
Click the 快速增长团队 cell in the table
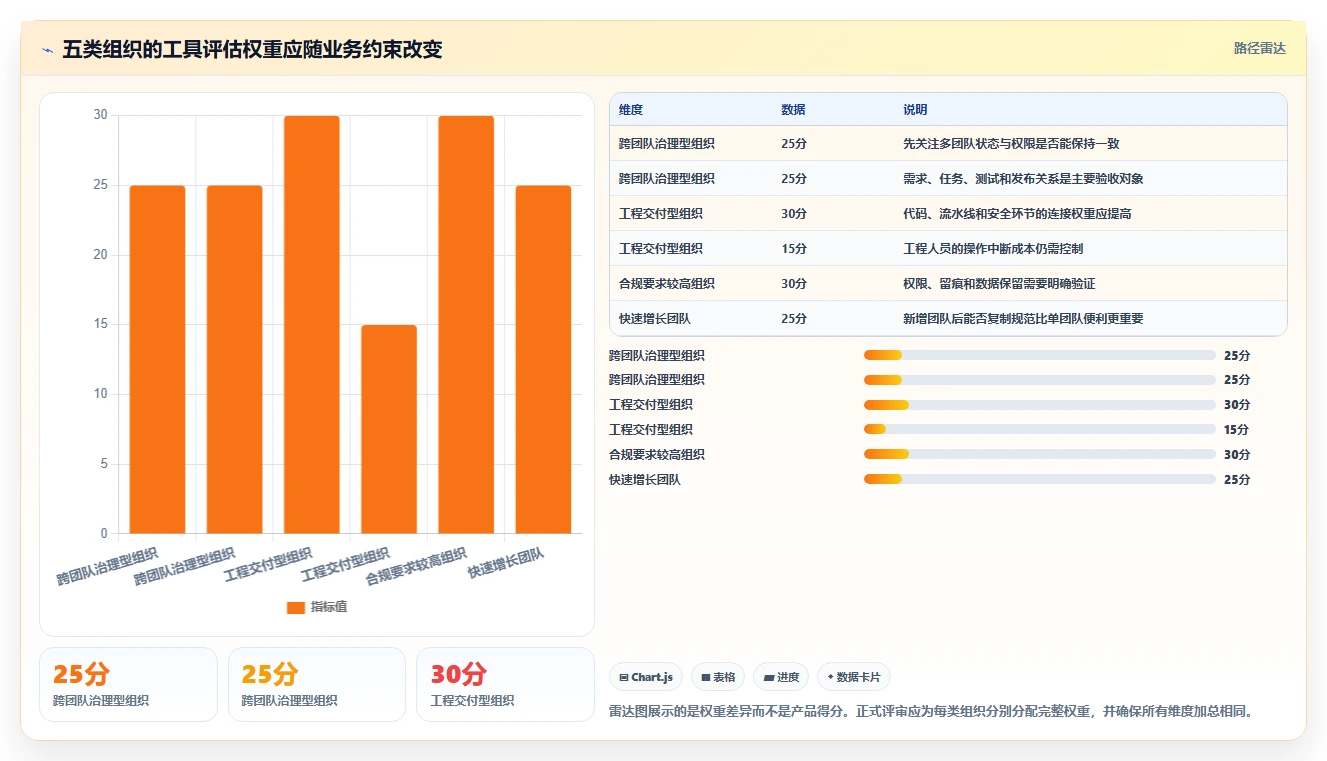coord(654,319)
